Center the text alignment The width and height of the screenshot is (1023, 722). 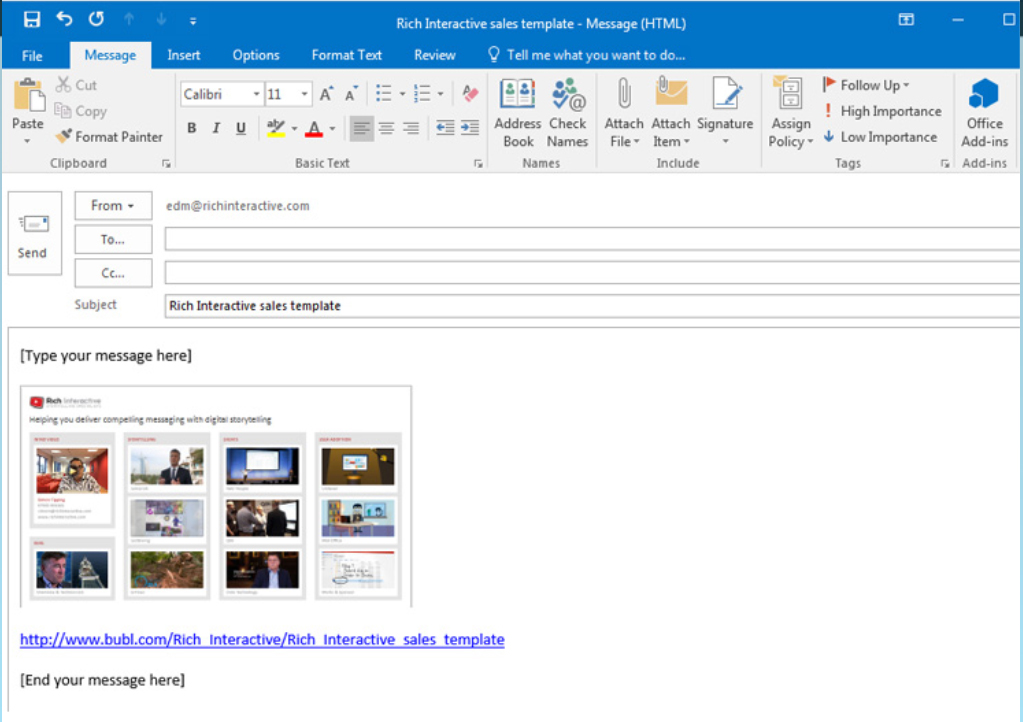tap(386, 128)
